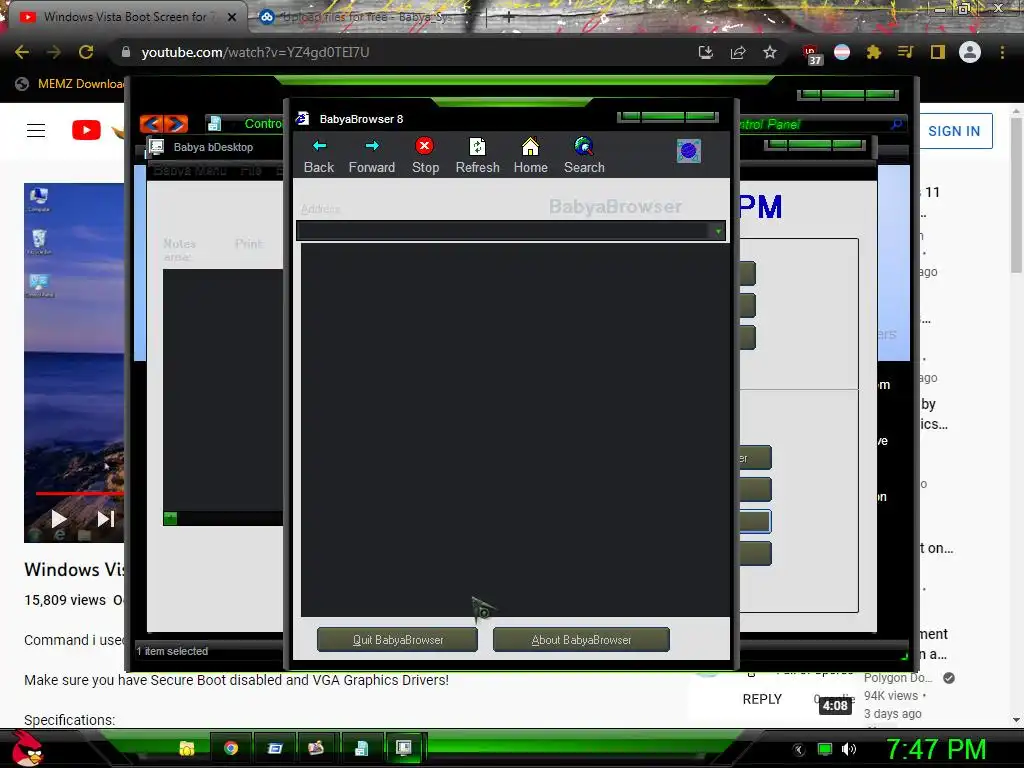Open Search in BabyaBrowser toolbar

[584, 155]
